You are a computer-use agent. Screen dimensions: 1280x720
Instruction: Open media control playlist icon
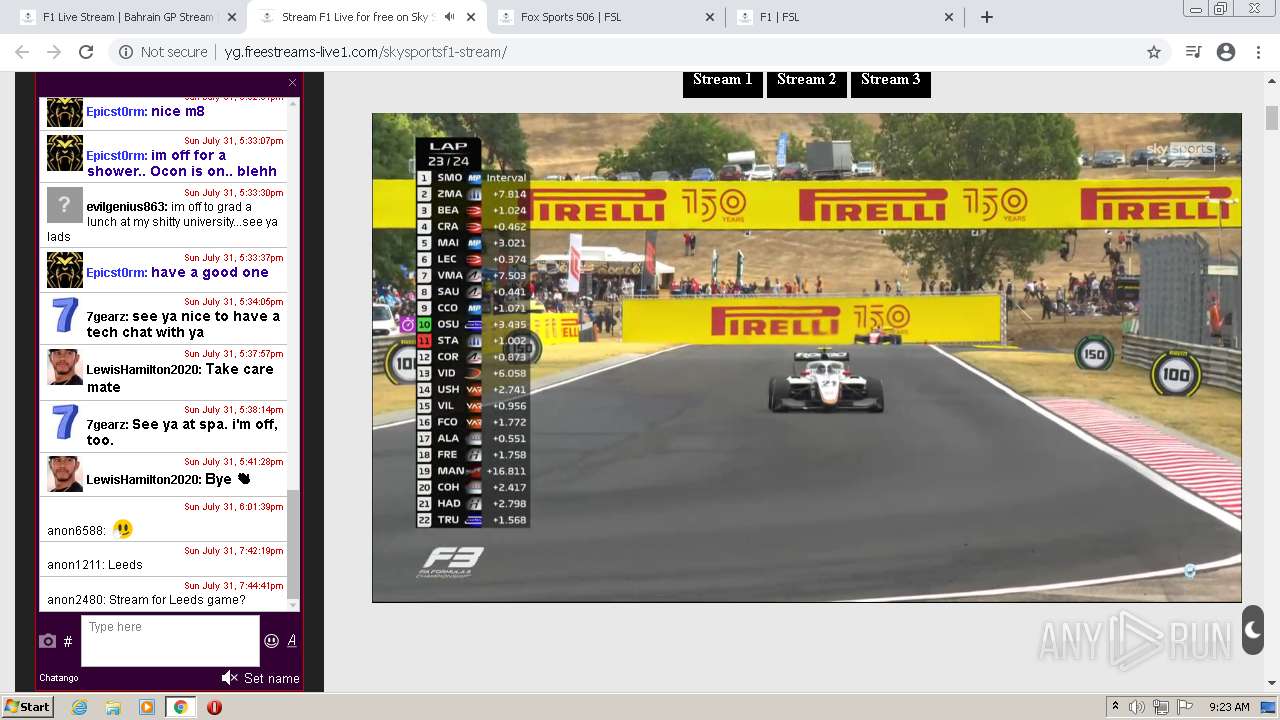coord(1193,52)
